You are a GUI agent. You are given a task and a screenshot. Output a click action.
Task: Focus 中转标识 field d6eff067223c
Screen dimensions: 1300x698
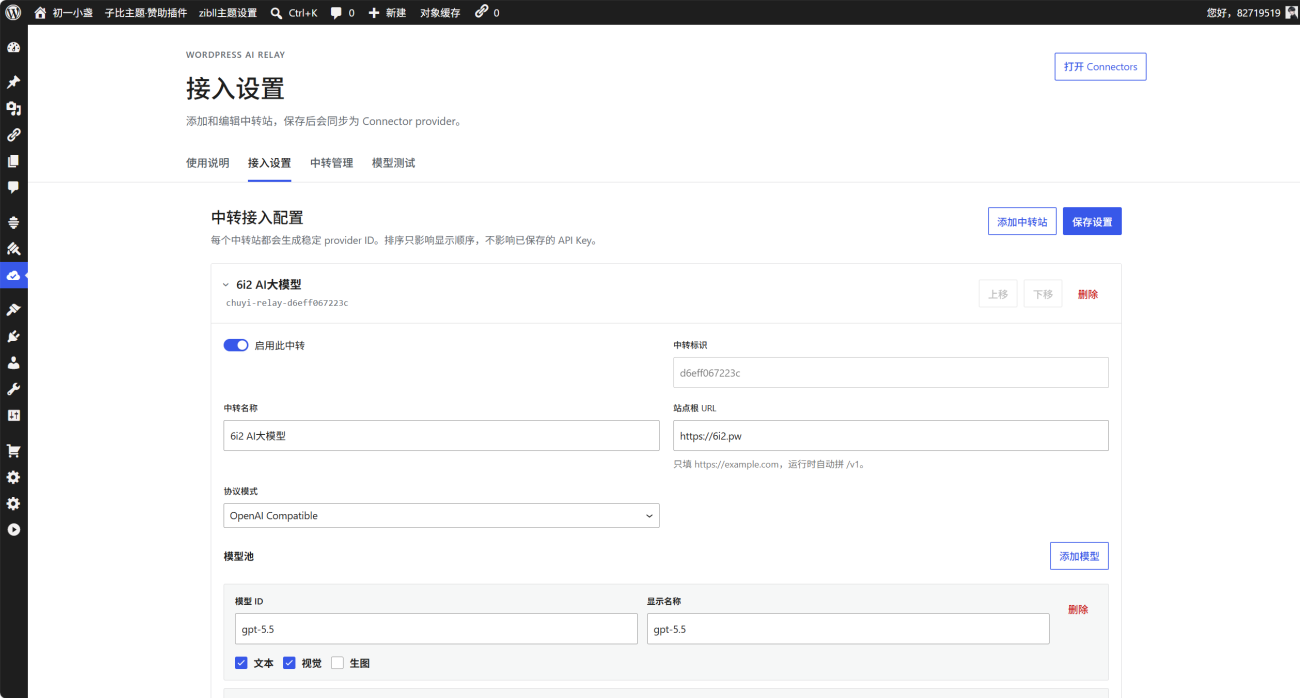891,372
